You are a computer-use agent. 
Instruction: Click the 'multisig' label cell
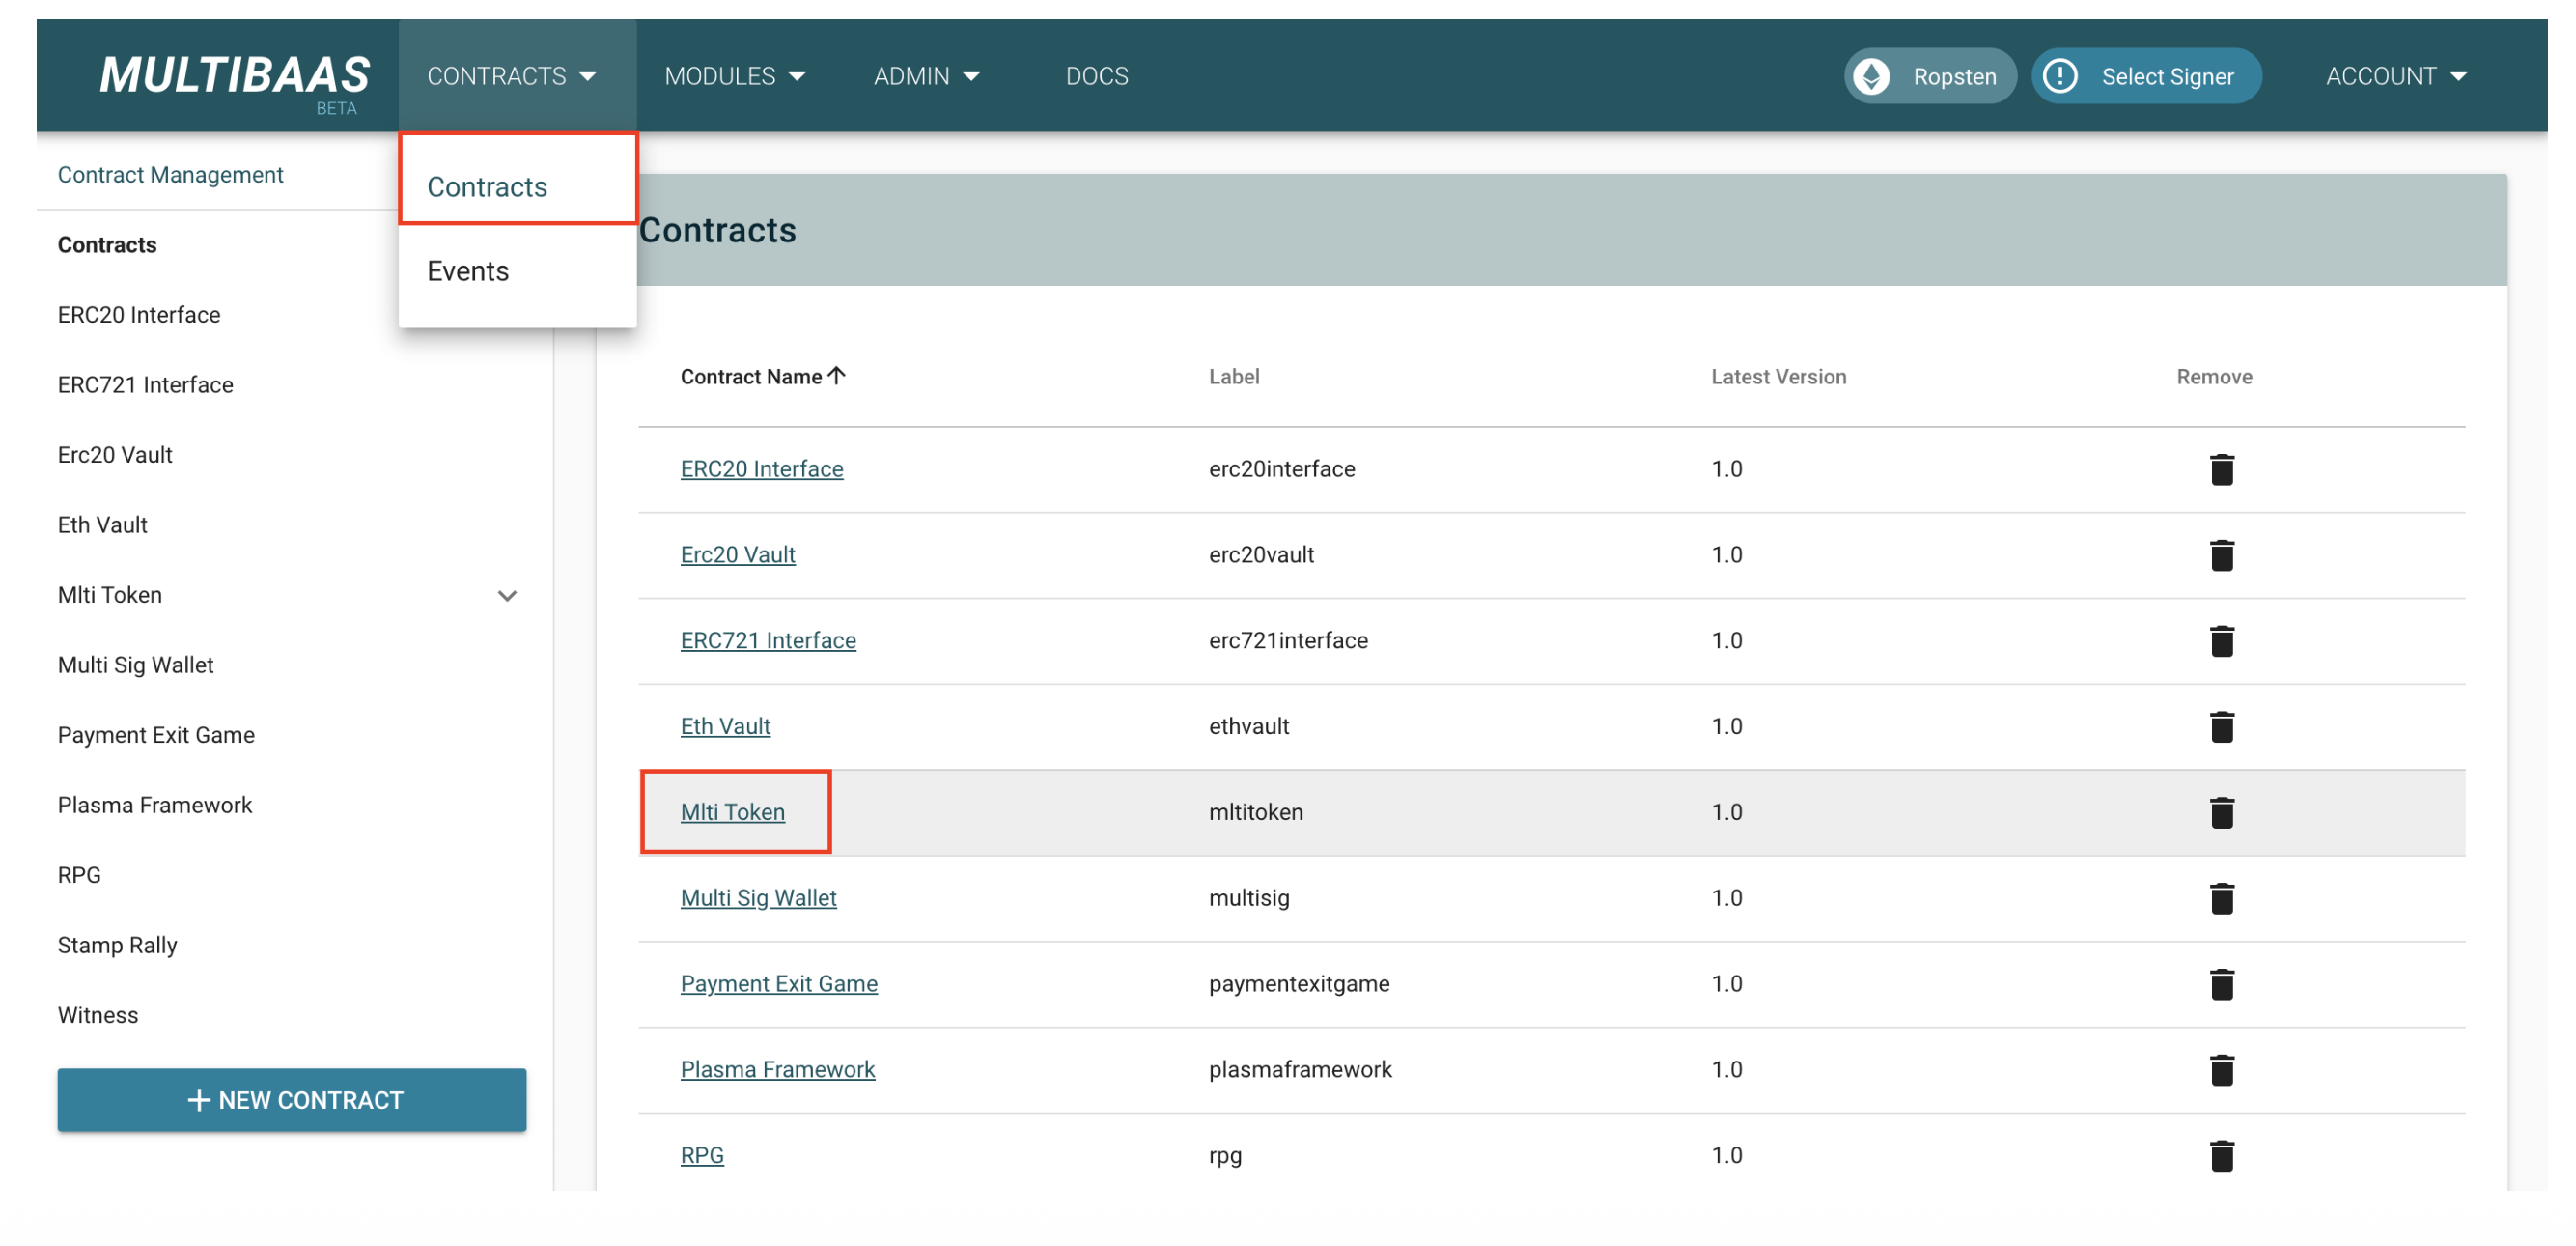[x=1249, y=899]
